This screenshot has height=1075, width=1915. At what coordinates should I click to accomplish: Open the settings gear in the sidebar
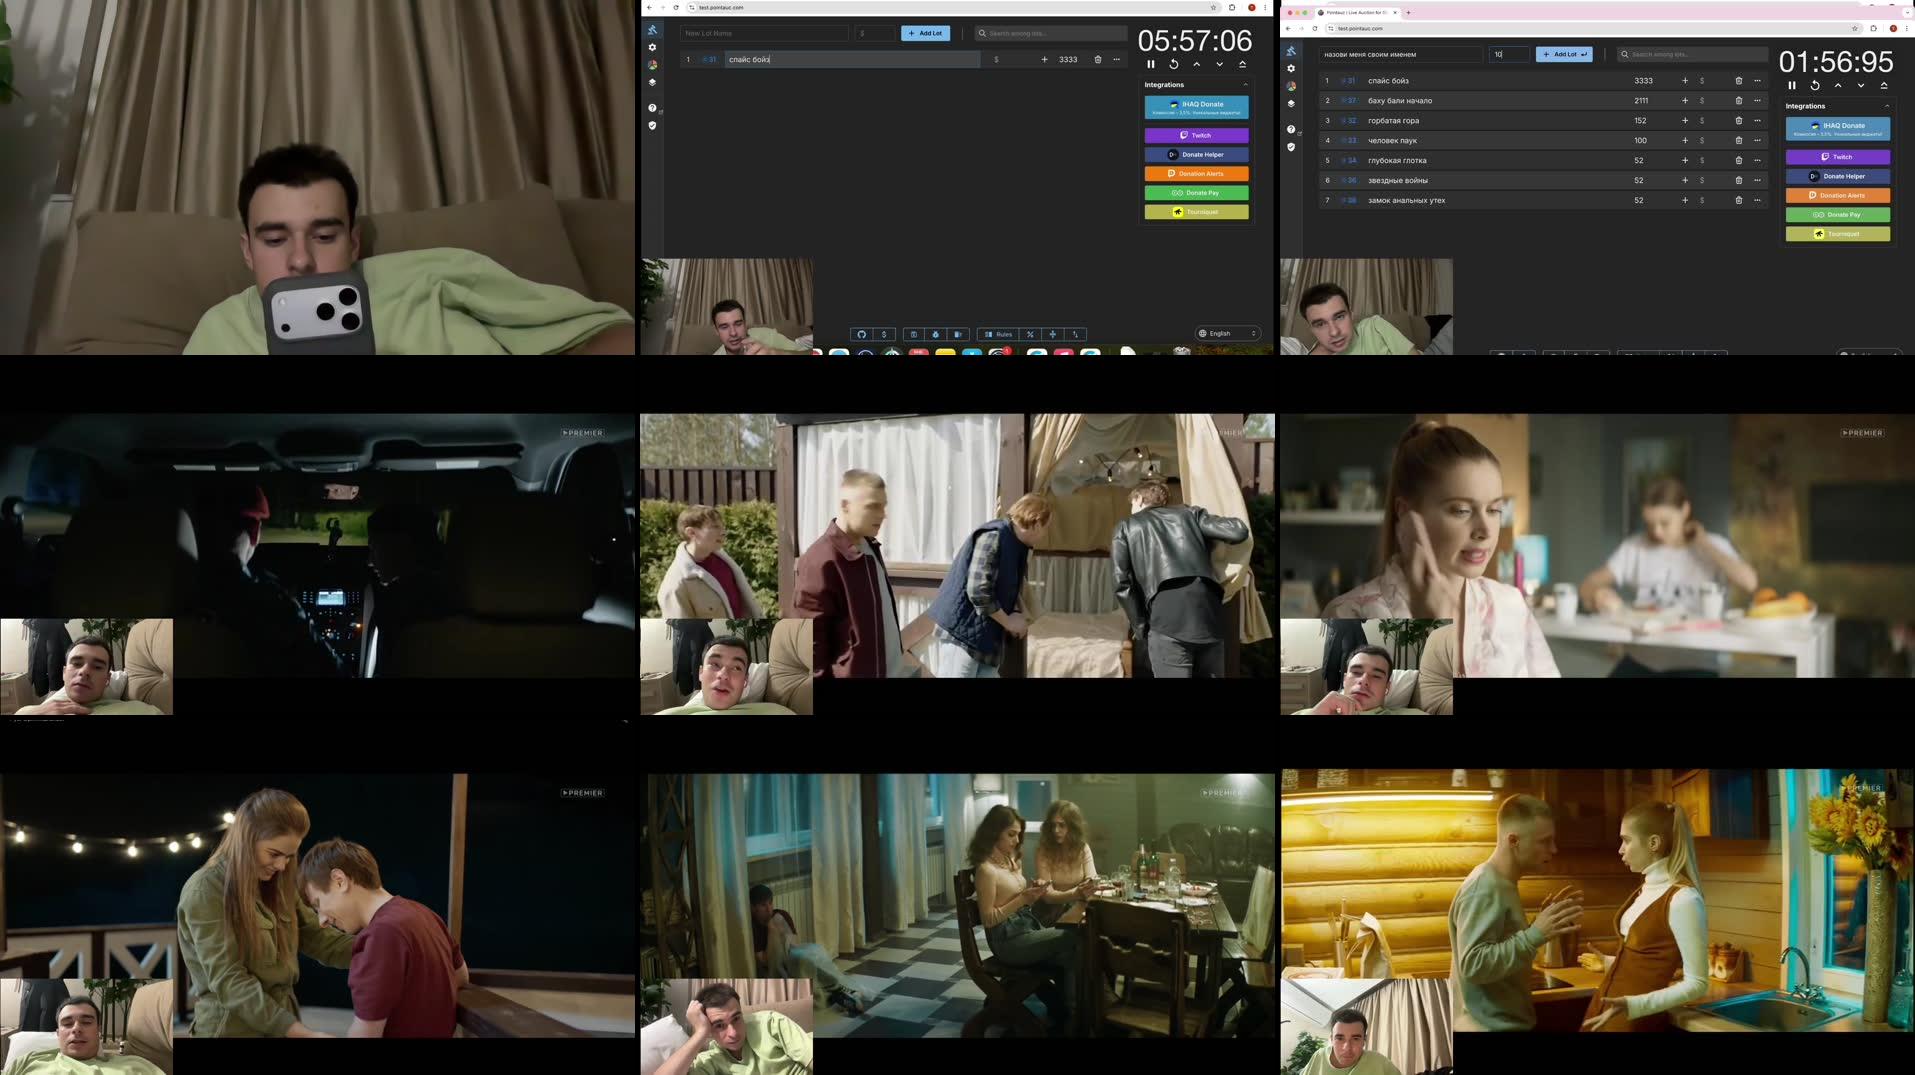tap(652, 46)
